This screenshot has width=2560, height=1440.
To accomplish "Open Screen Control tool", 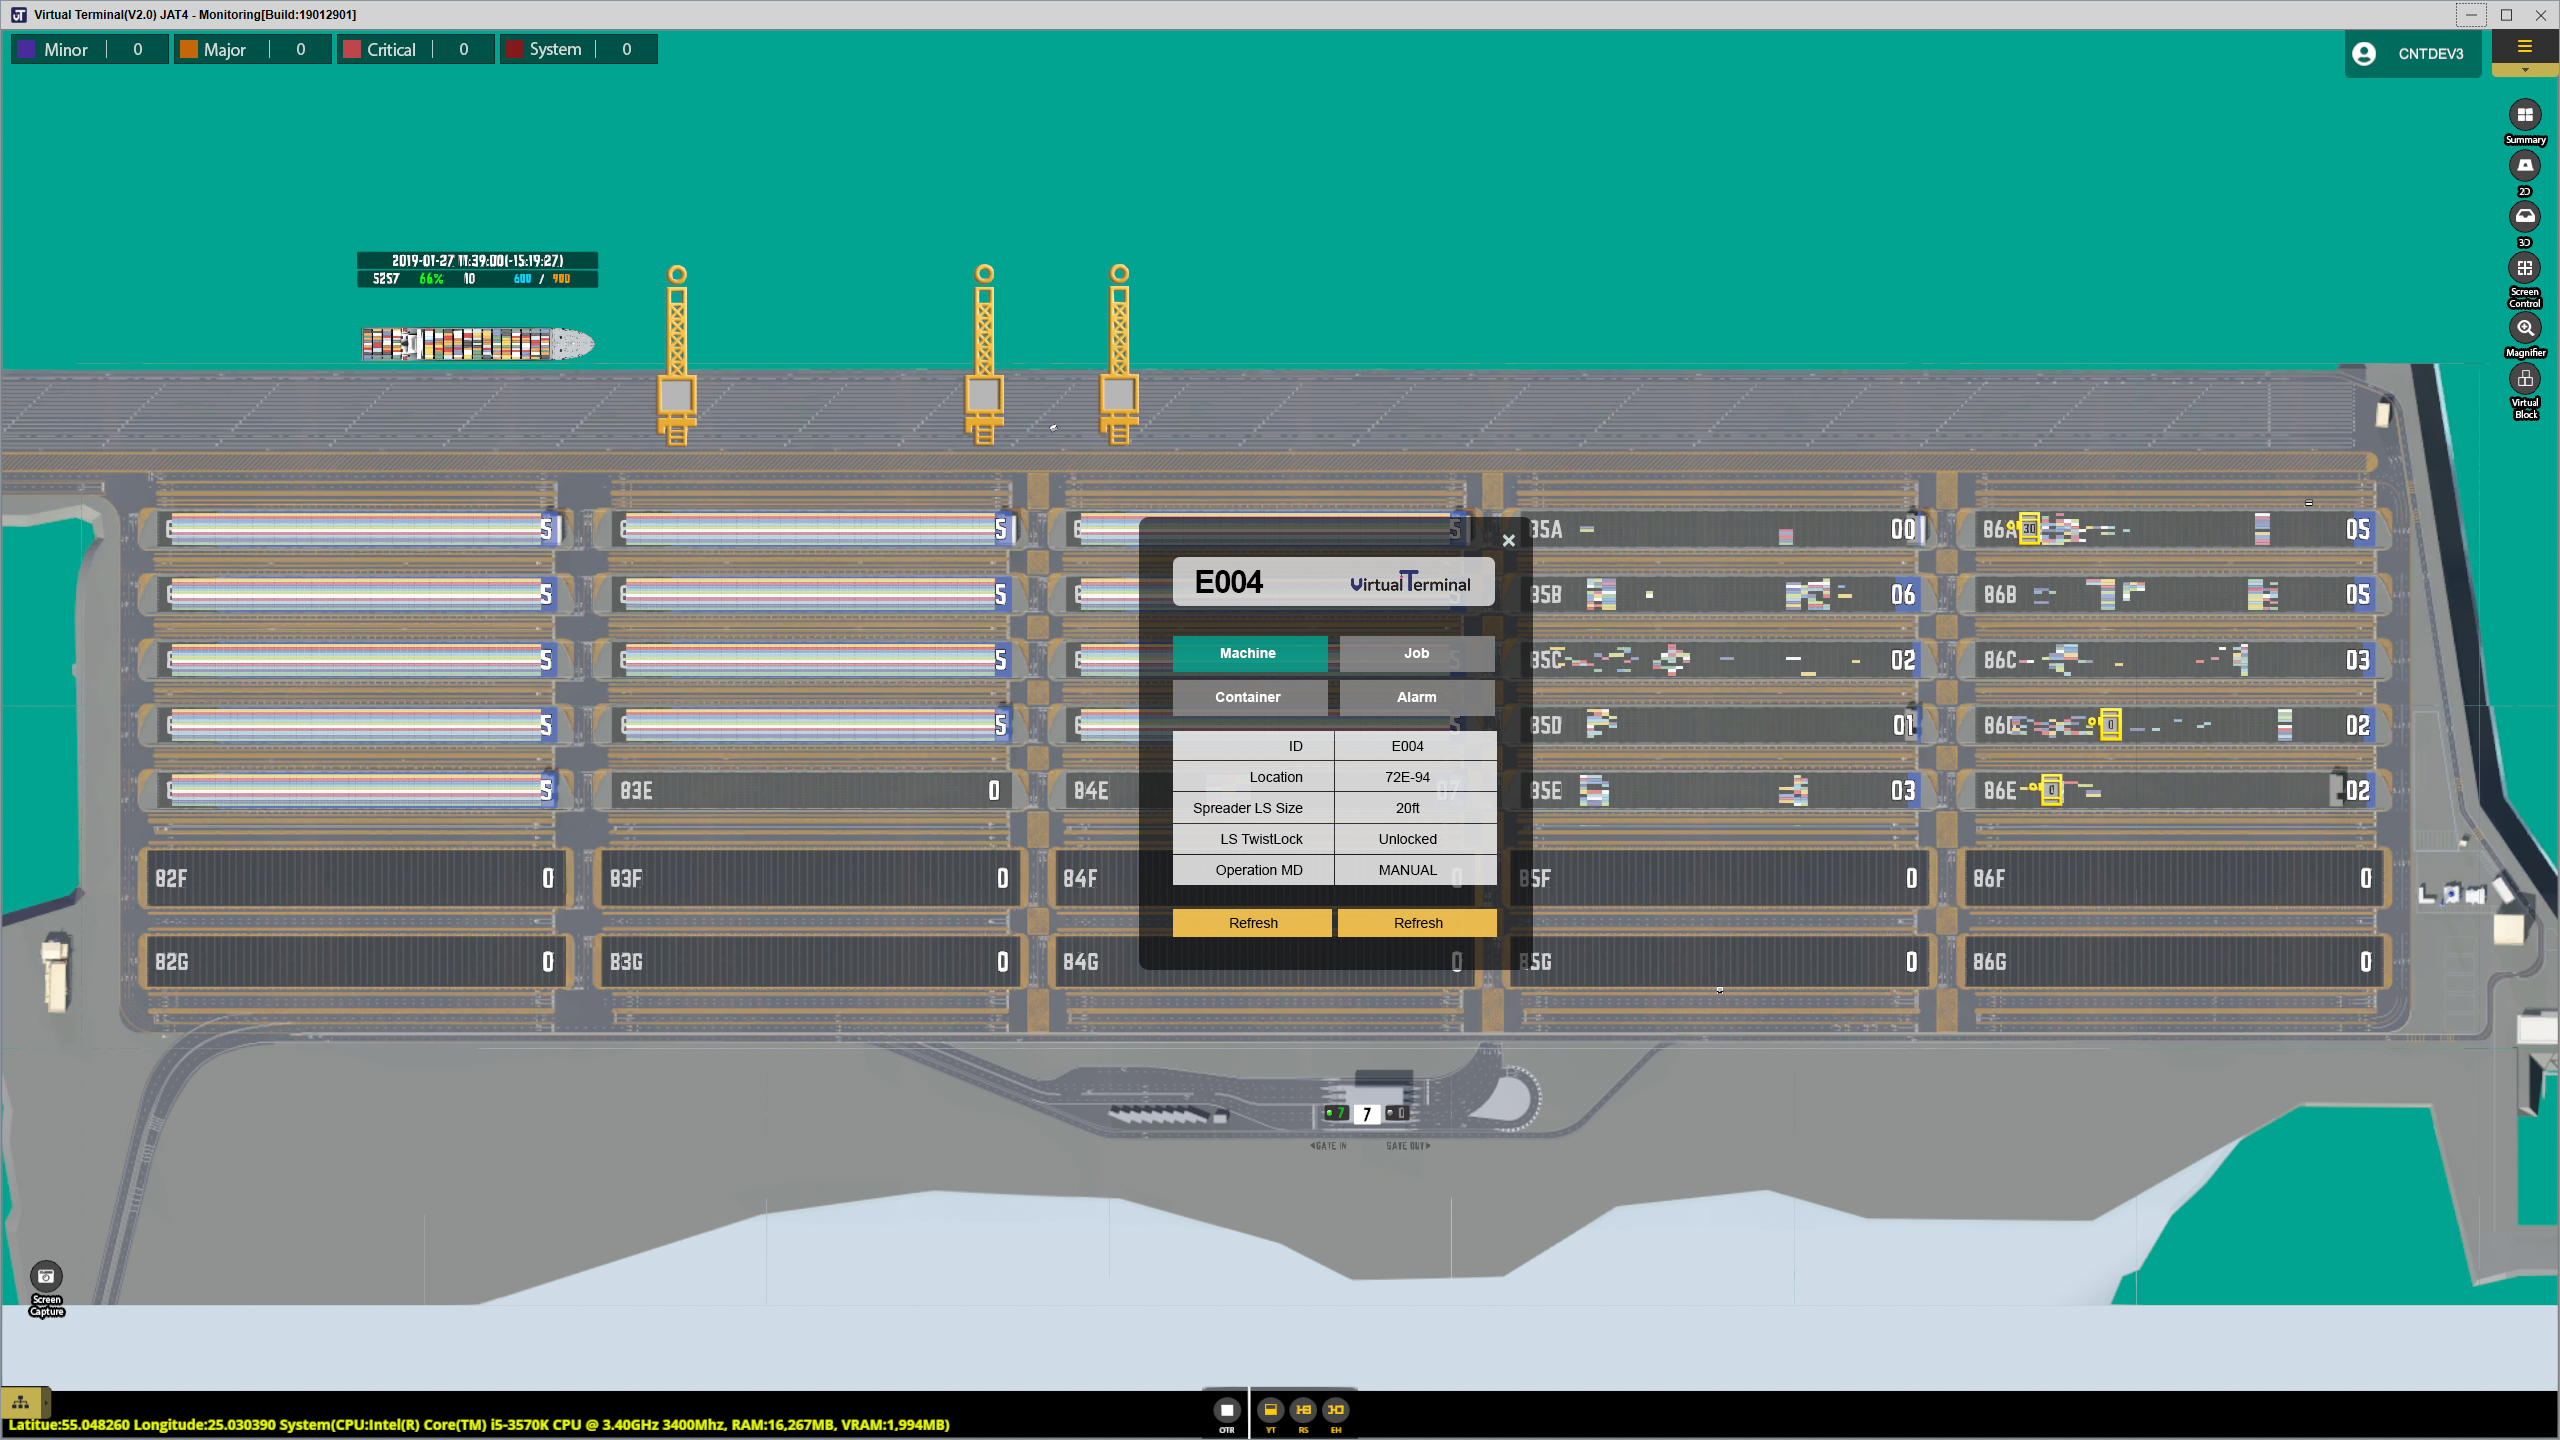I will tap(2524, 268).
